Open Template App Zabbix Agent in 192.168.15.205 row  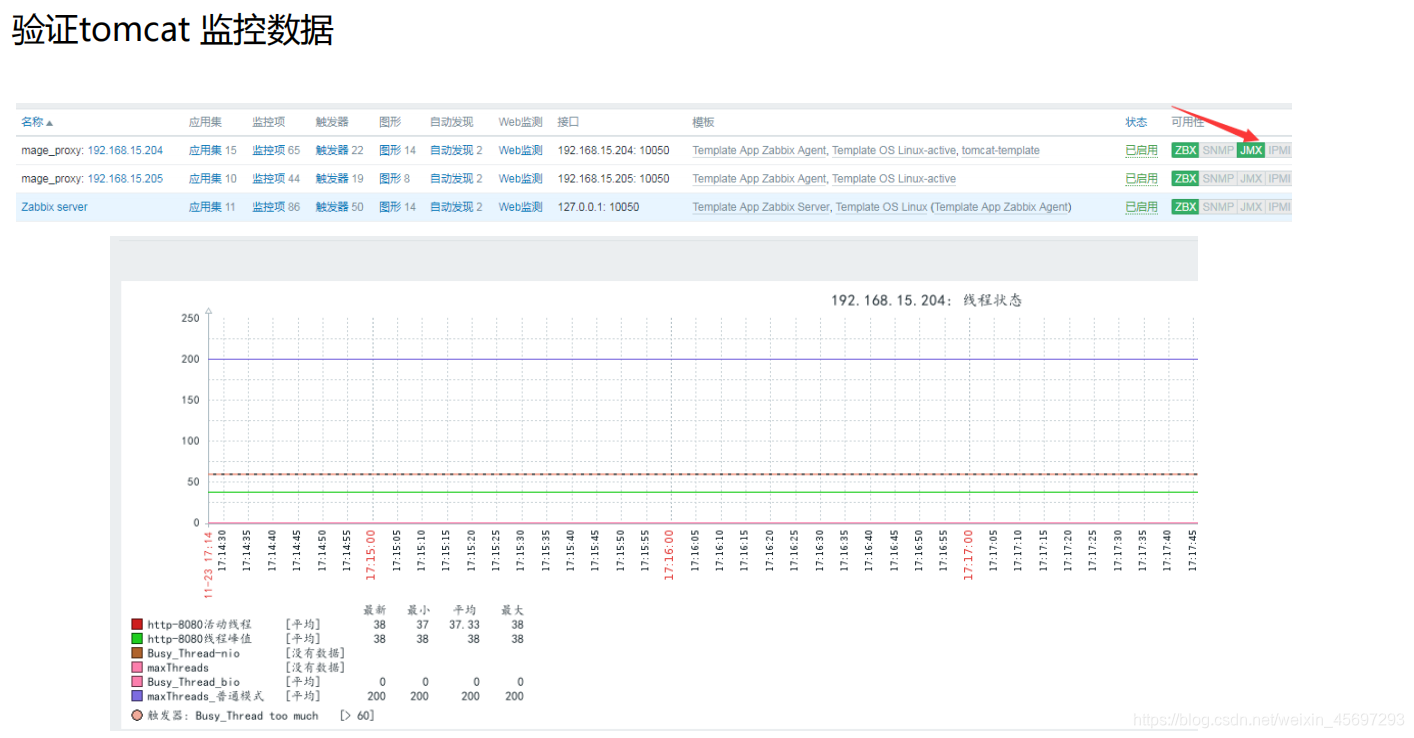pyautogui.click(x=759, y=178)
